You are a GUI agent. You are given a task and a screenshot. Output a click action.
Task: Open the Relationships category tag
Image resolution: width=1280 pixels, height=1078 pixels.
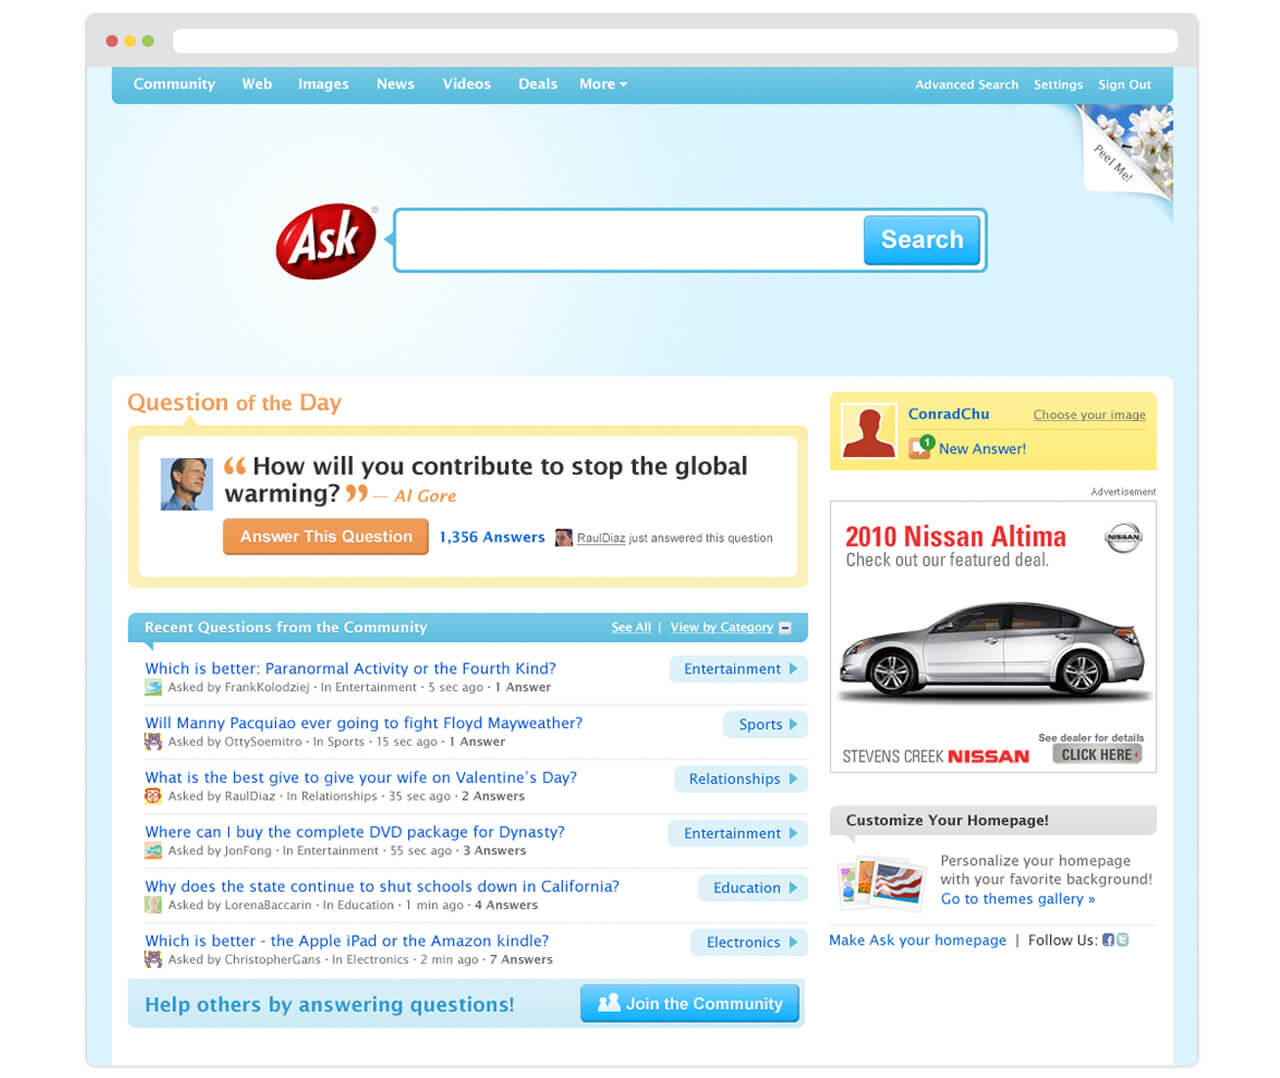[741, 779]
